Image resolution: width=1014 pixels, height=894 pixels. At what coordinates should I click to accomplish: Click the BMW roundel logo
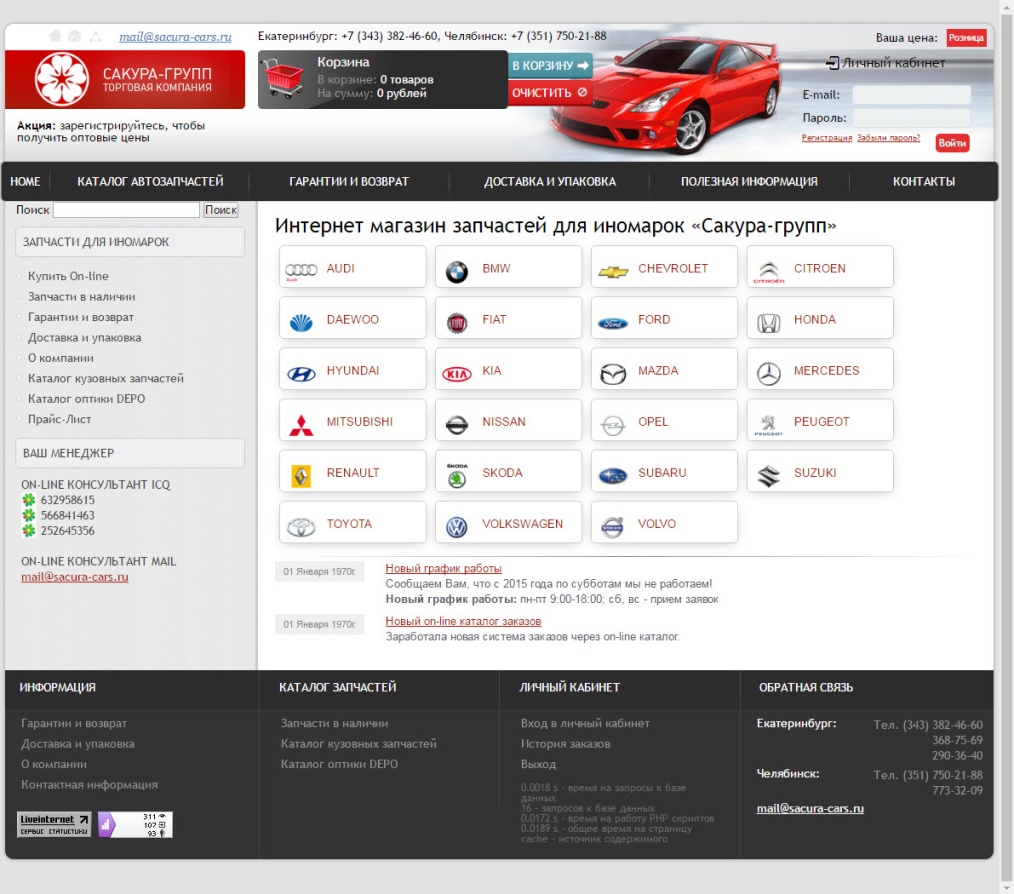457,272
